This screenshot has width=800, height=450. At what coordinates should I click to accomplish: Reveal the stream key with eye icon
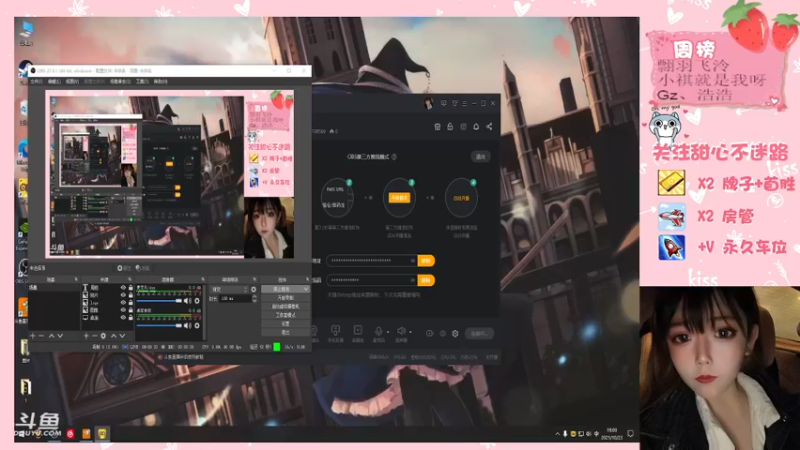pos(412,280)
